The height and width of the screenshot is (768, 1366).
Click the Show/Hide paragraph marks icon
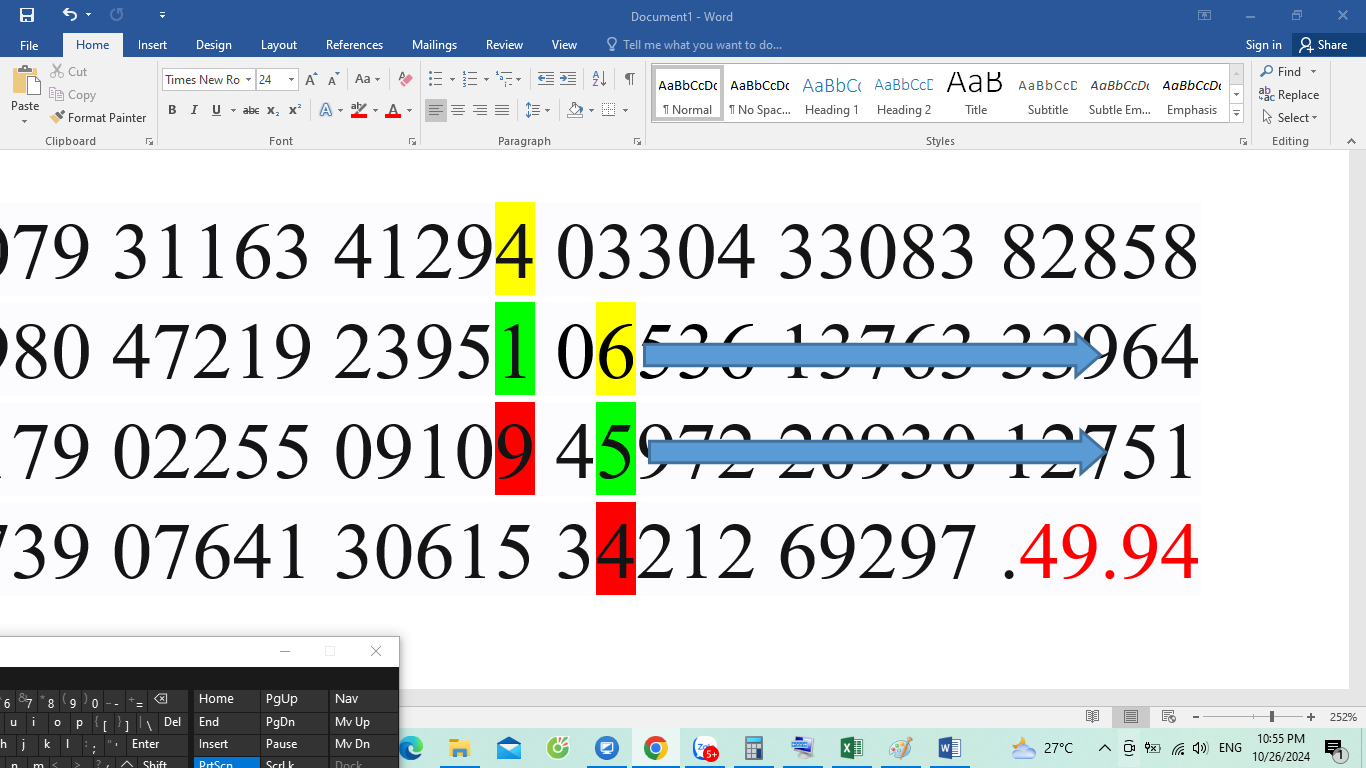click(x=629, y=79)
